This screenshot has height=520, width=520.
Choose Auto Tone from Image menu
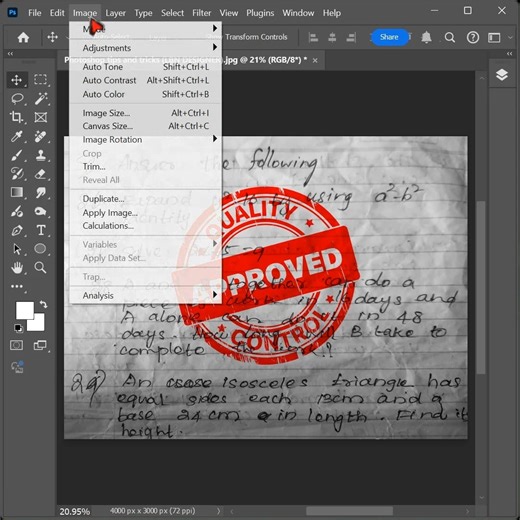145,67
